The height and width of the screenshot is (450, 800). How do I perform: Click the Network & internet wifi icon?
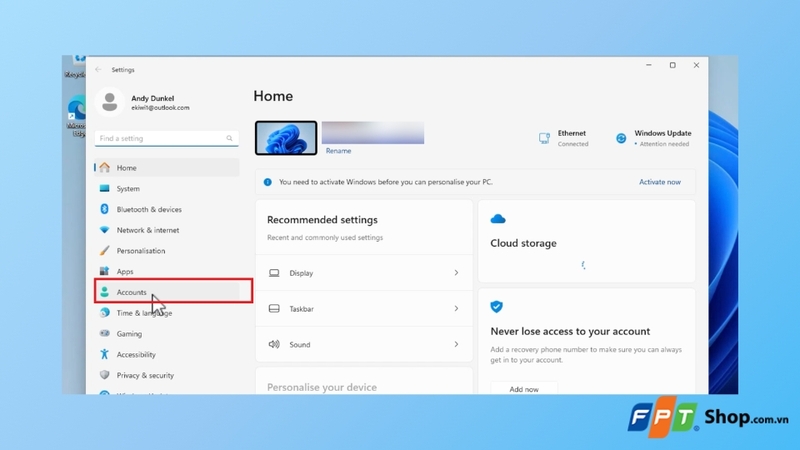105,230
